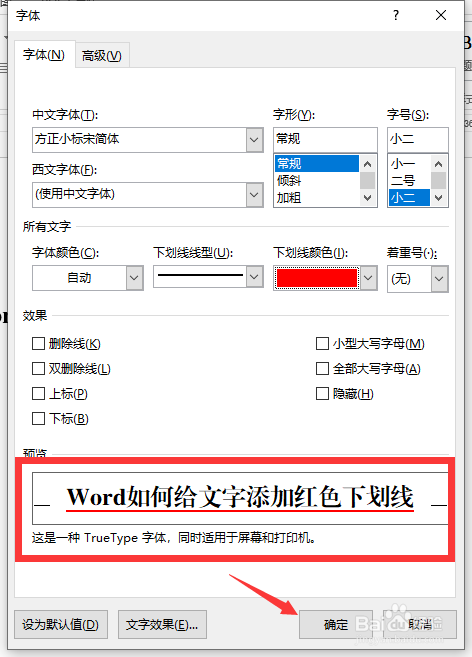Enable the 上标(P) checkbox
472x657 pixels.
pos(39,394)
